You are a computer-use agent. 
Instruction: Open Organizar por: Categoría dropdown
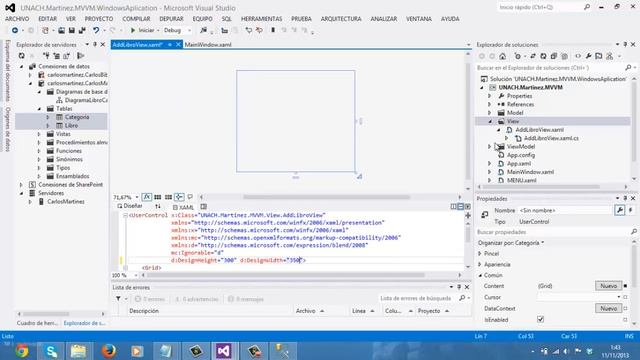511,243
